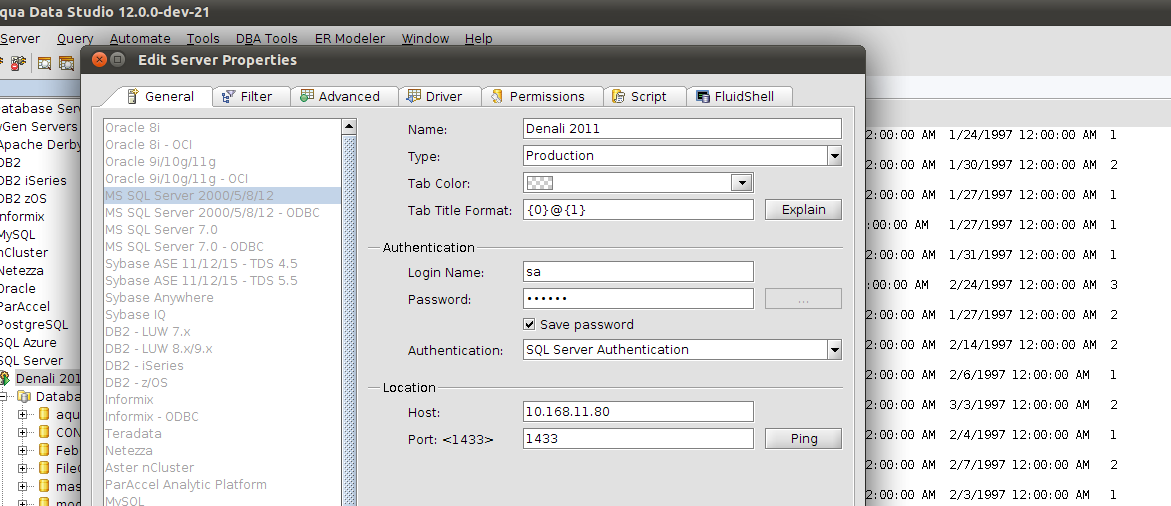Click the Denali 2011 server connection icon
The height and width of the screenshot is (506, 1171).
click(5, 379)
